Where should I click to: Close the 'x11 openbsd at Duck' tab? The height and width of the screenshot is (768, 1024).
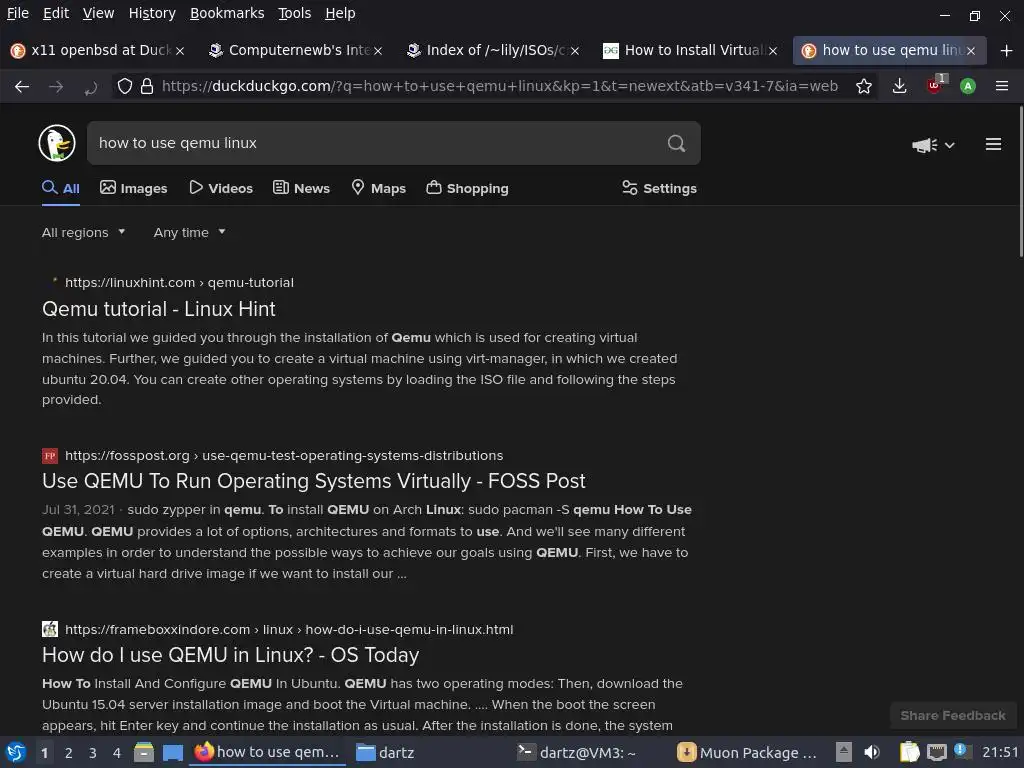pos(180,51)
